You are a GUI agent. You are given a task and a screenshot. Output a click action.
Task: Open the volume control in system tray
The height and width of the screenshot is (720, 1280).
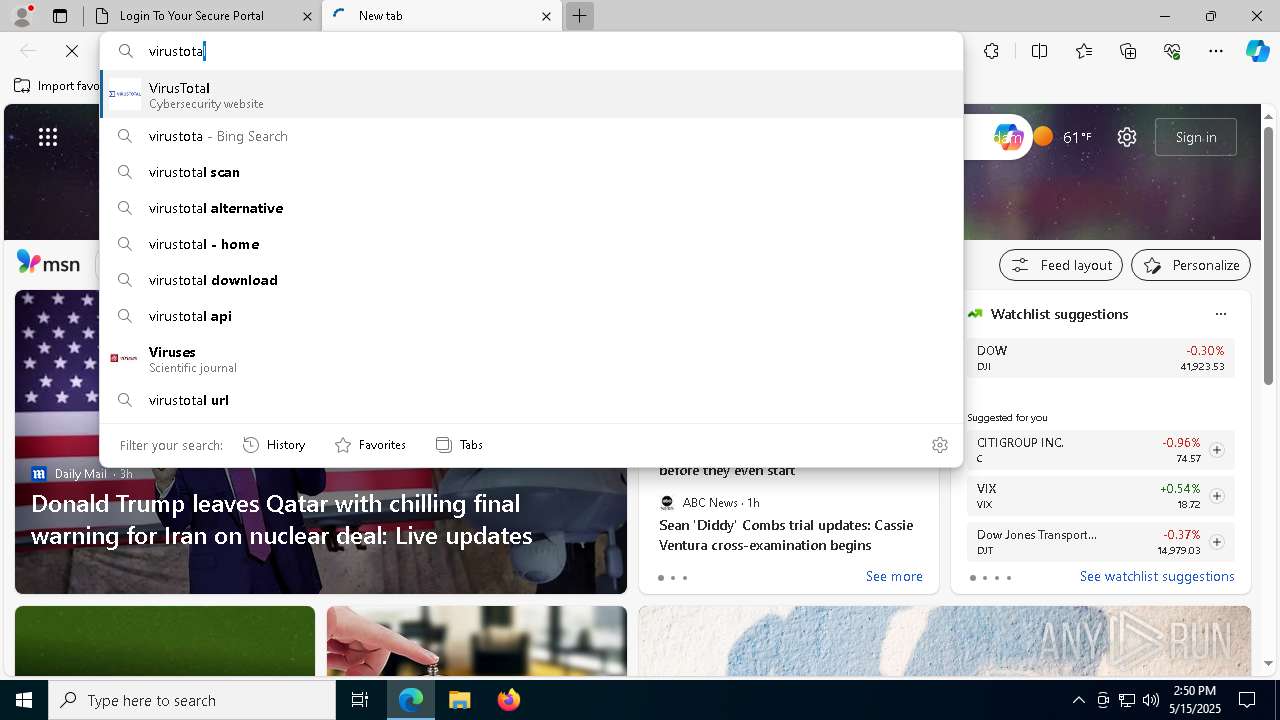pos(1151,700)
